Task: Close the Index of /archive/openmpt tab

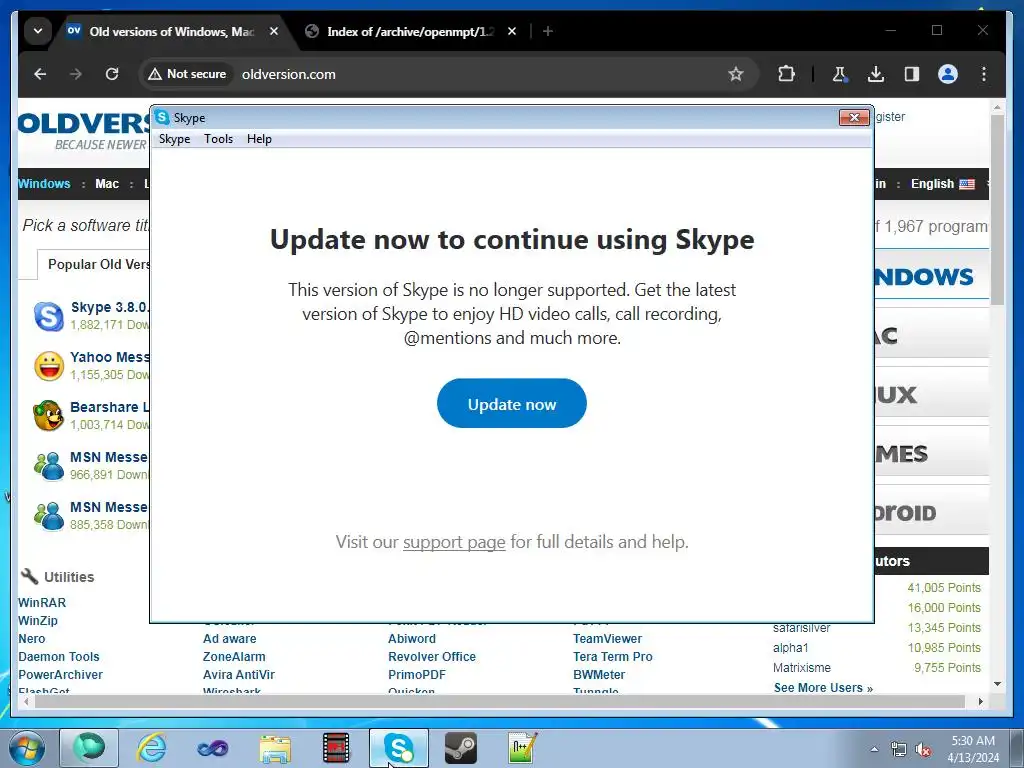Action: 512,31
